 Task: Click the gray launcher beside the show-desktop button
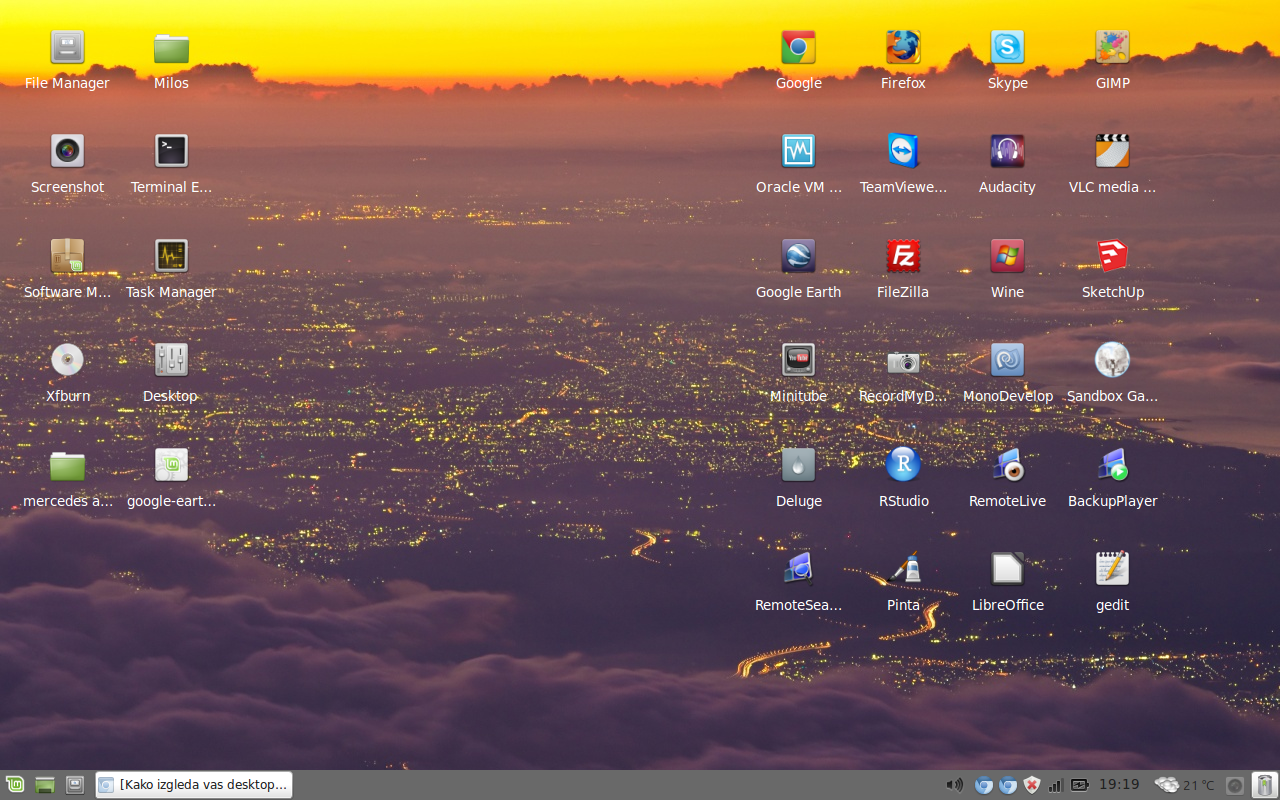pyautogui.click(x=75, y=785)
